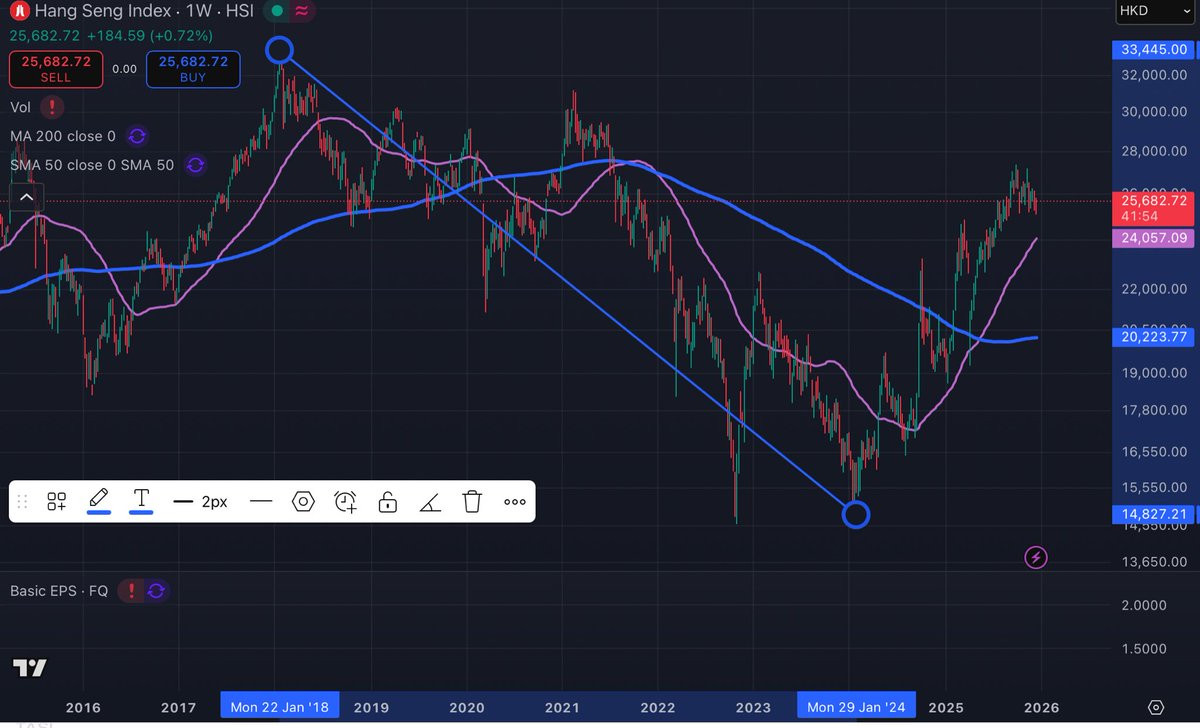Click SMA 50 indicator refresh icon

coord(196,165)
